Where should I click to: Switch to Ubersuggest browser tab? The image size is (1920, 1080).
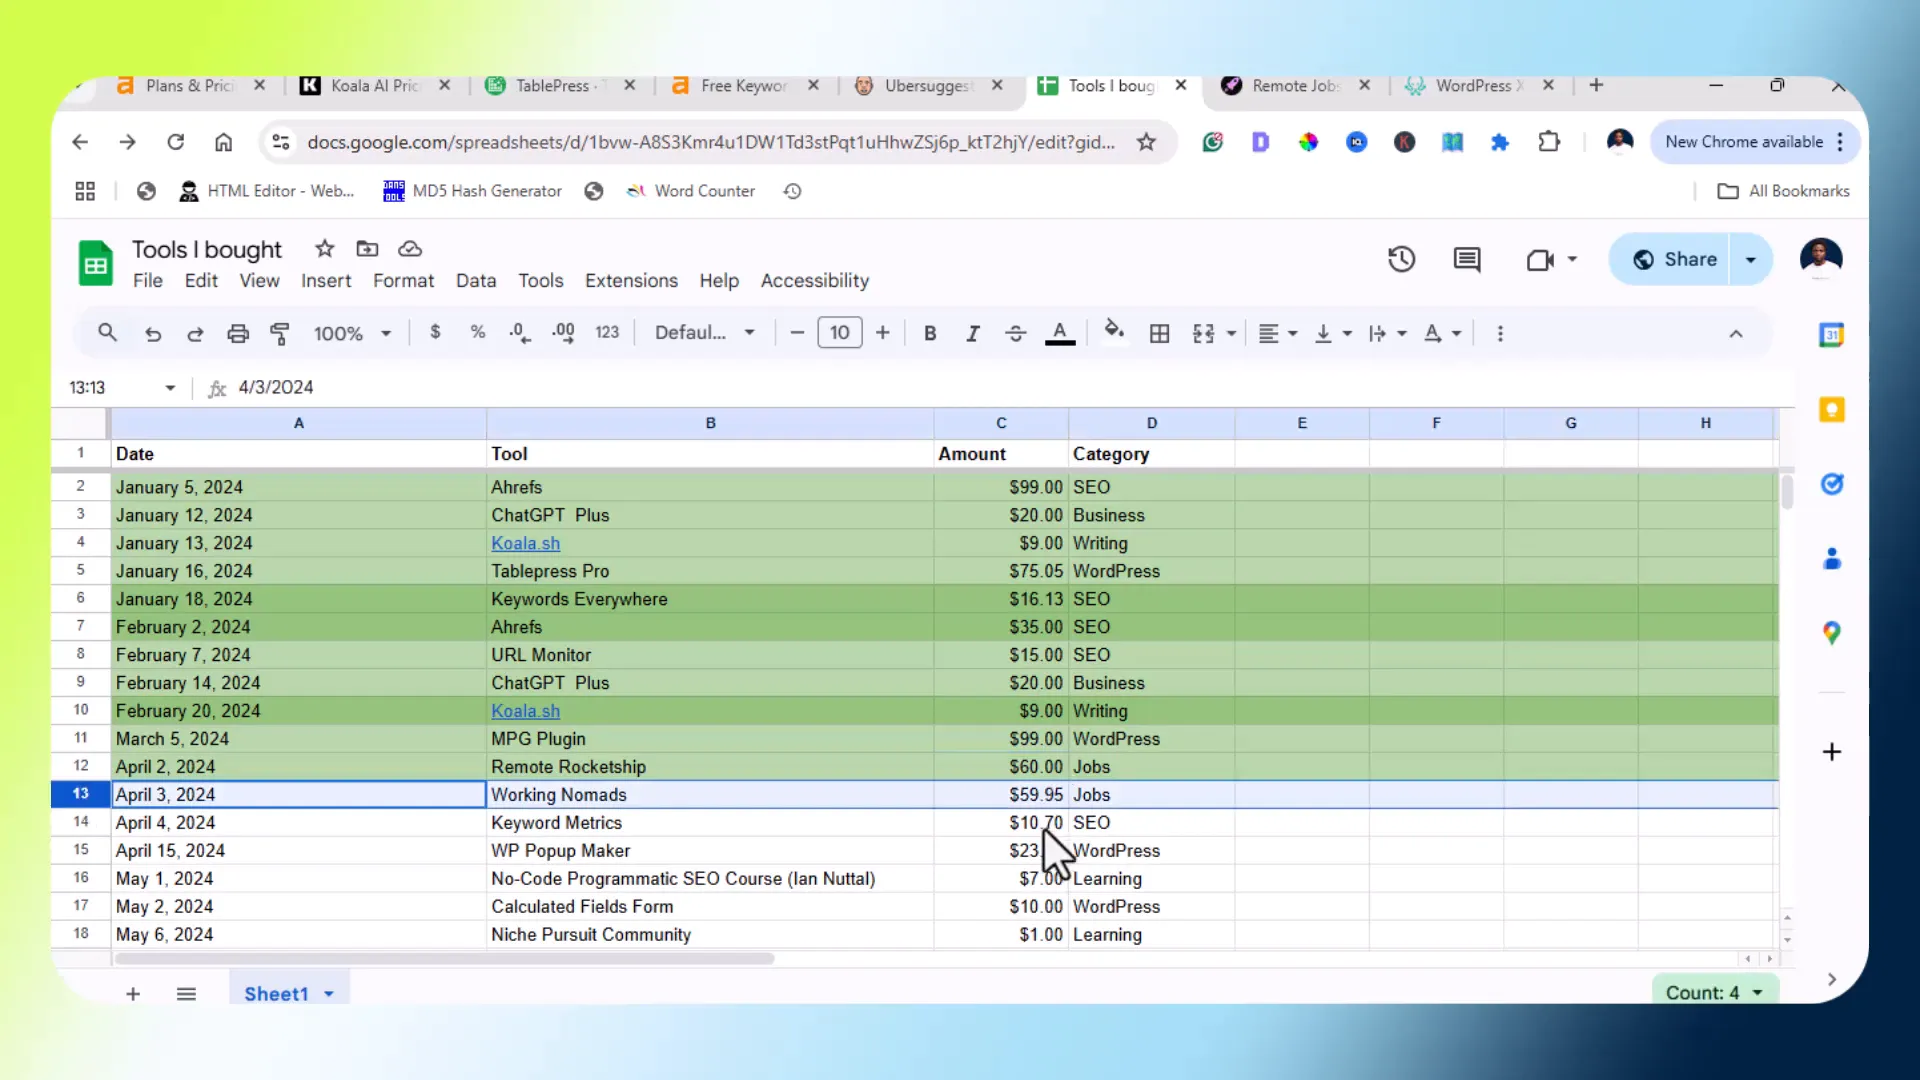pos(926,86)
